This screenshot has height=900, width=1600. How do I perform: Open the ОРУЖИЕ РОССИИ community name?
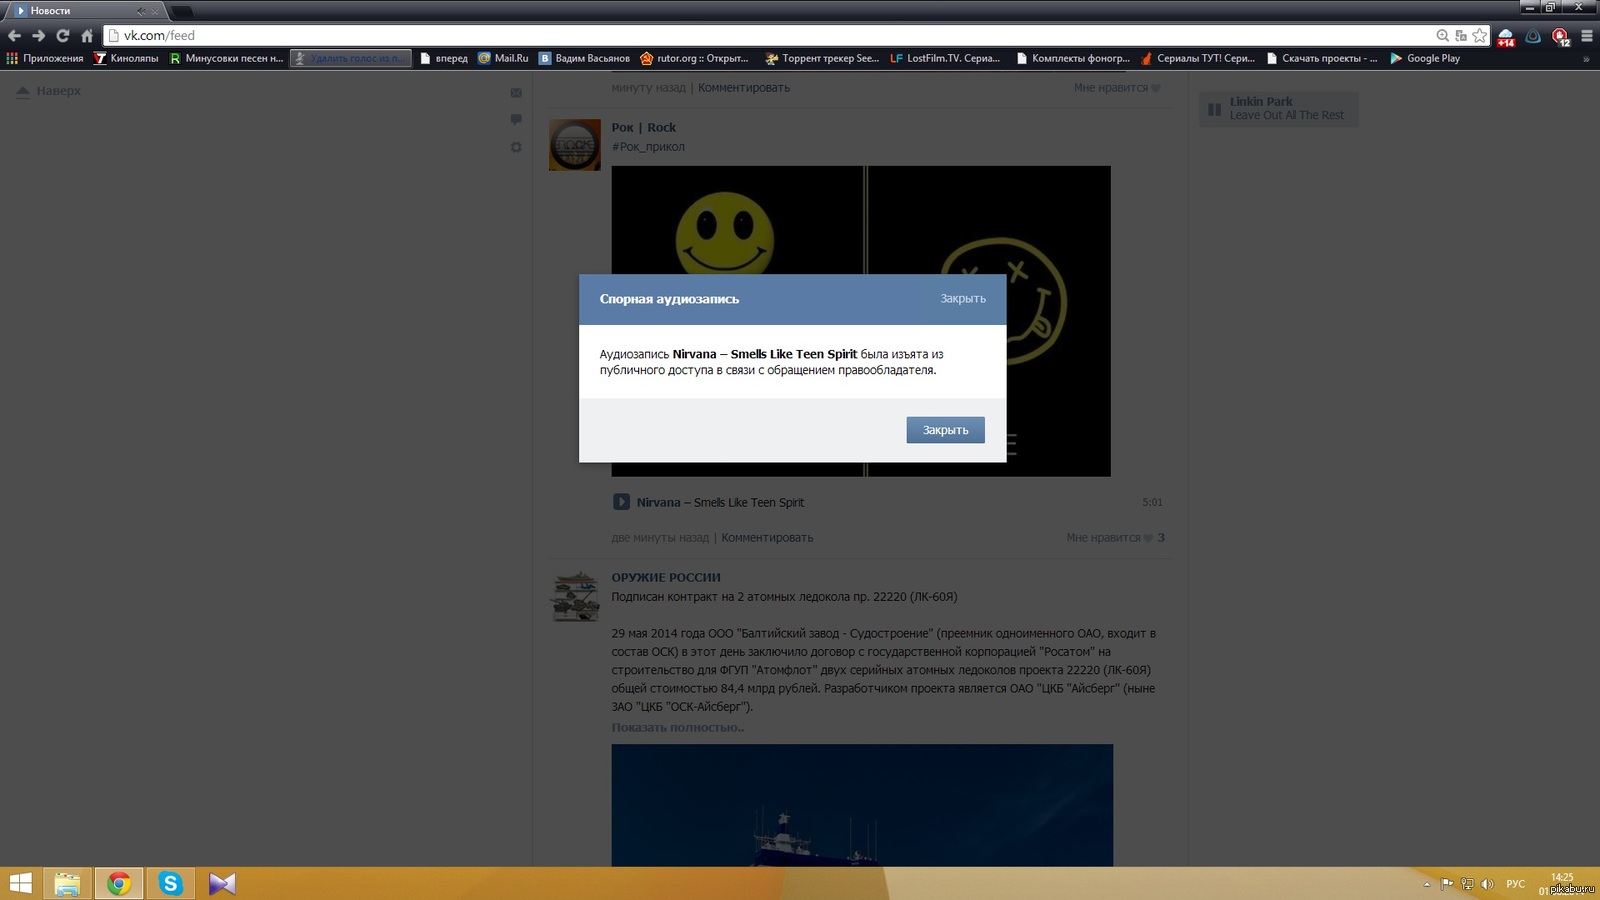pyautogui.click(x=666, y=578)
